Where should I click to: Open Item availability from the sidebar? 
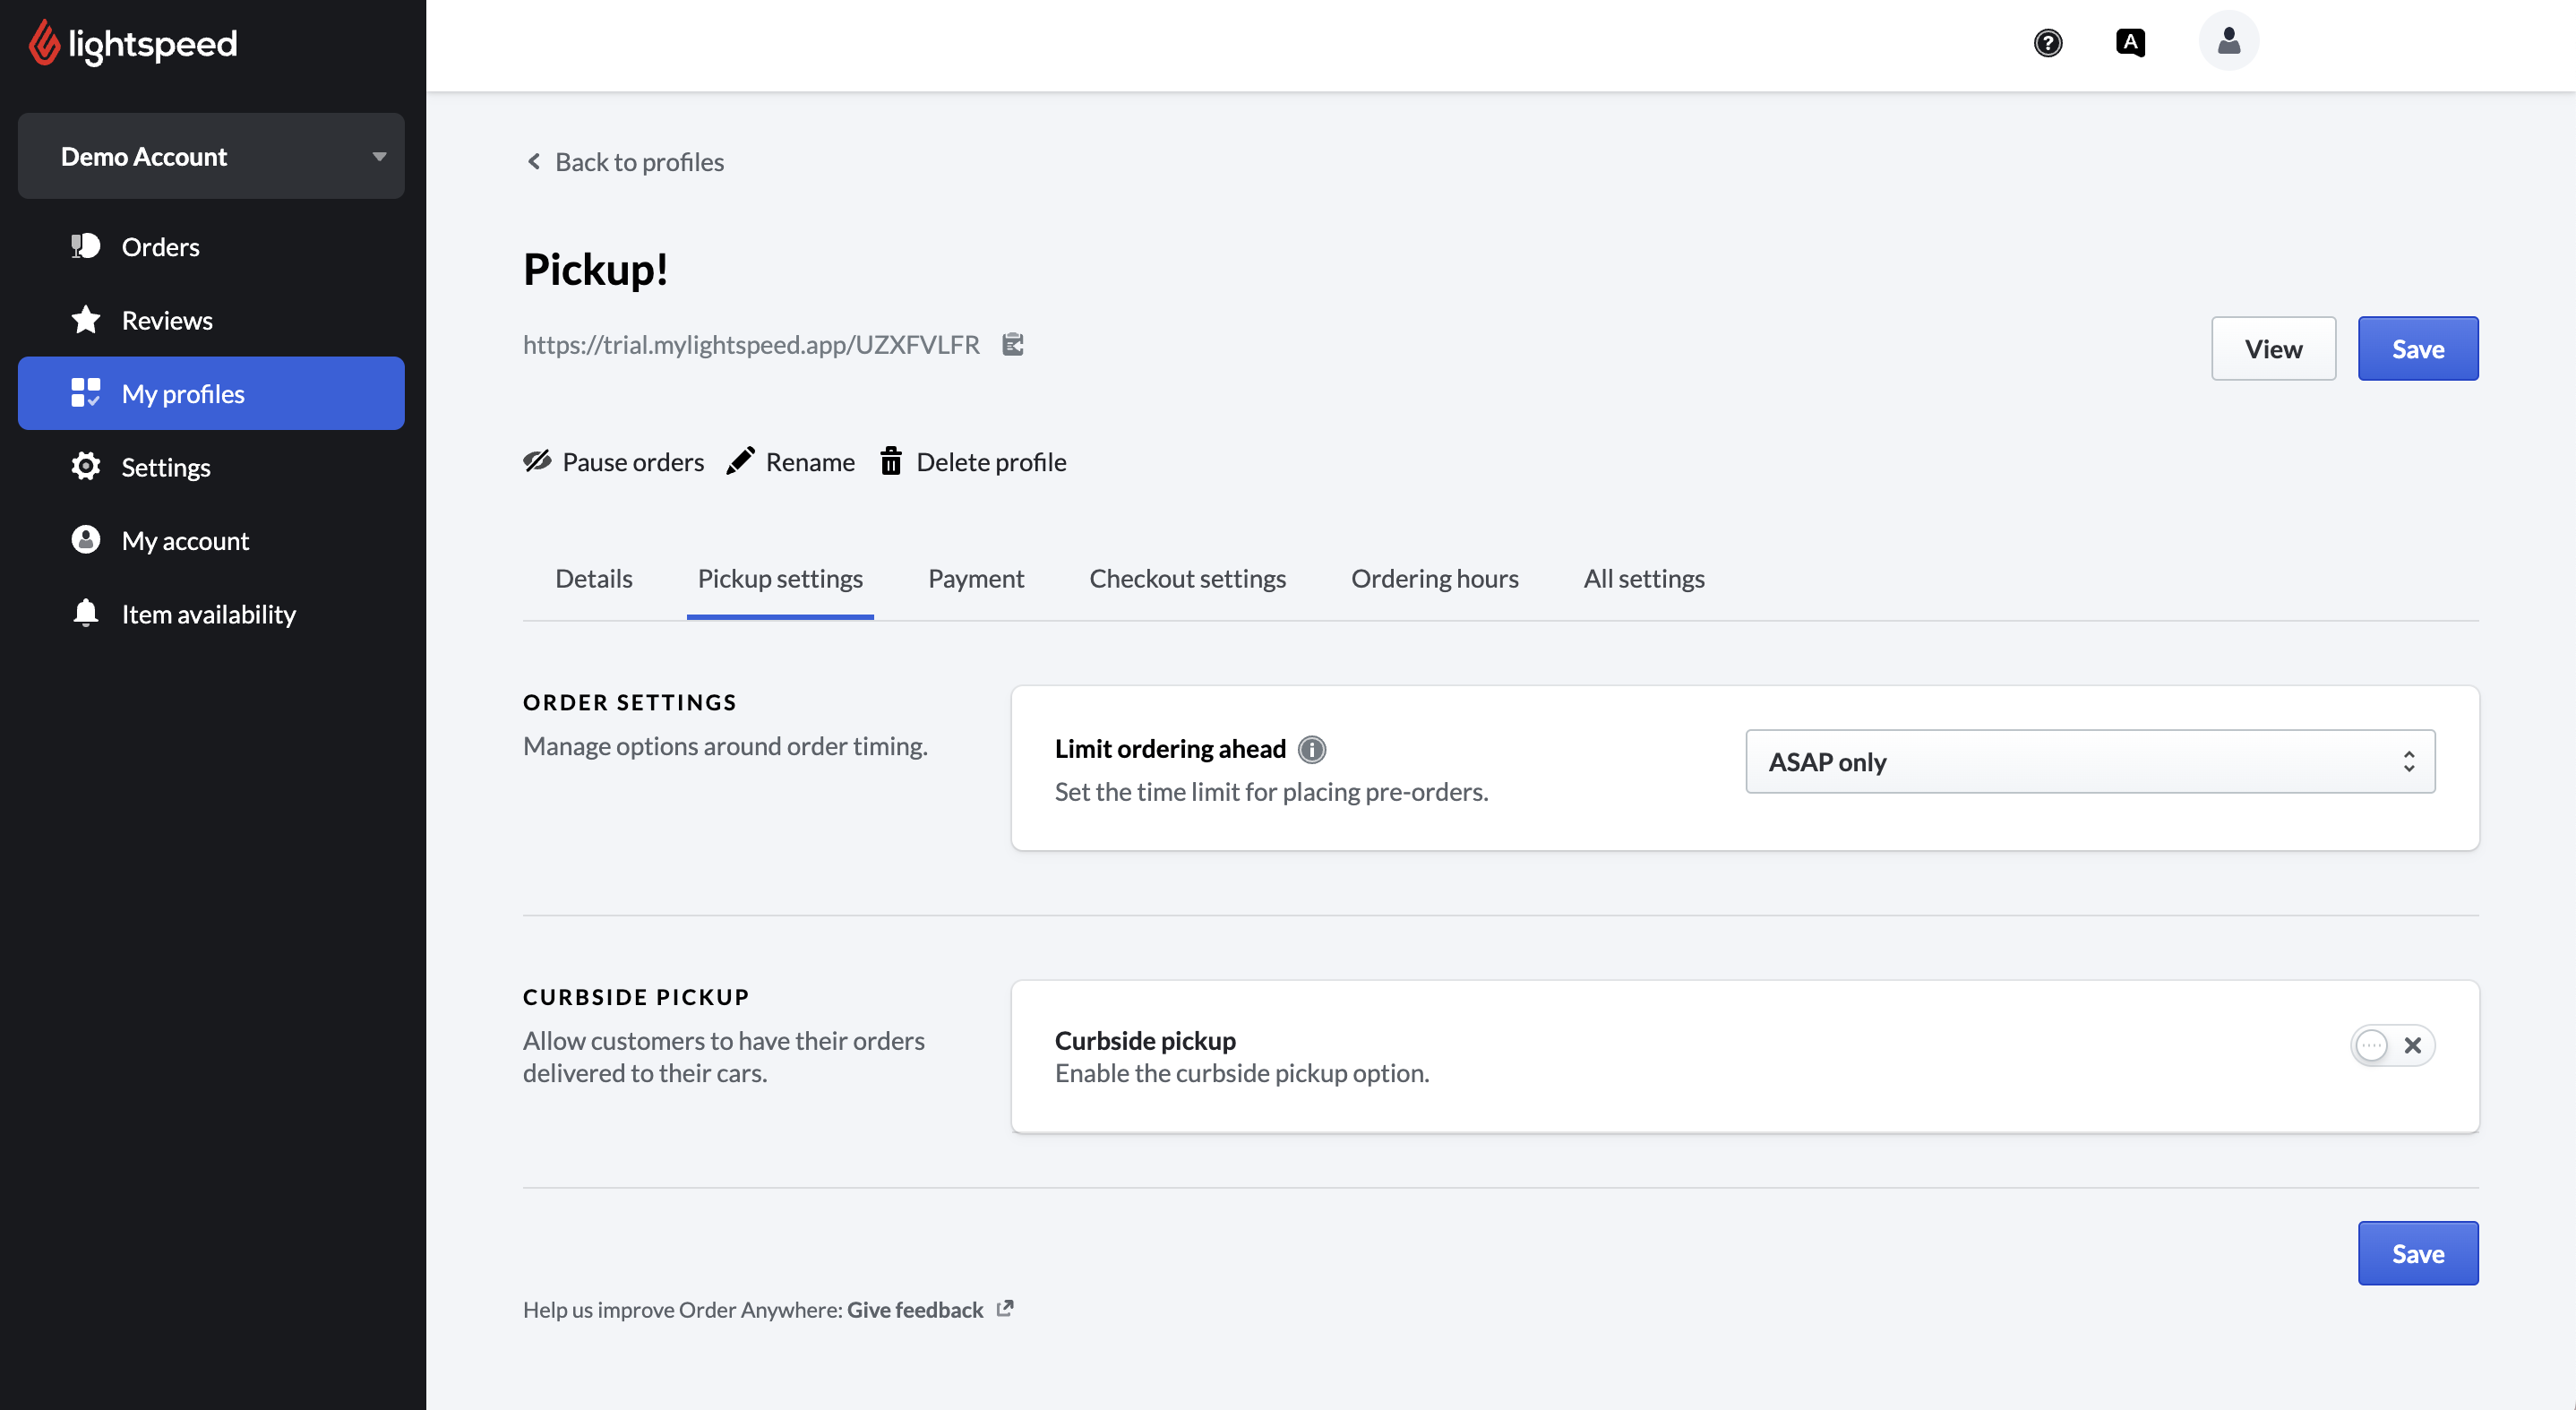click(x=208, y=614)
